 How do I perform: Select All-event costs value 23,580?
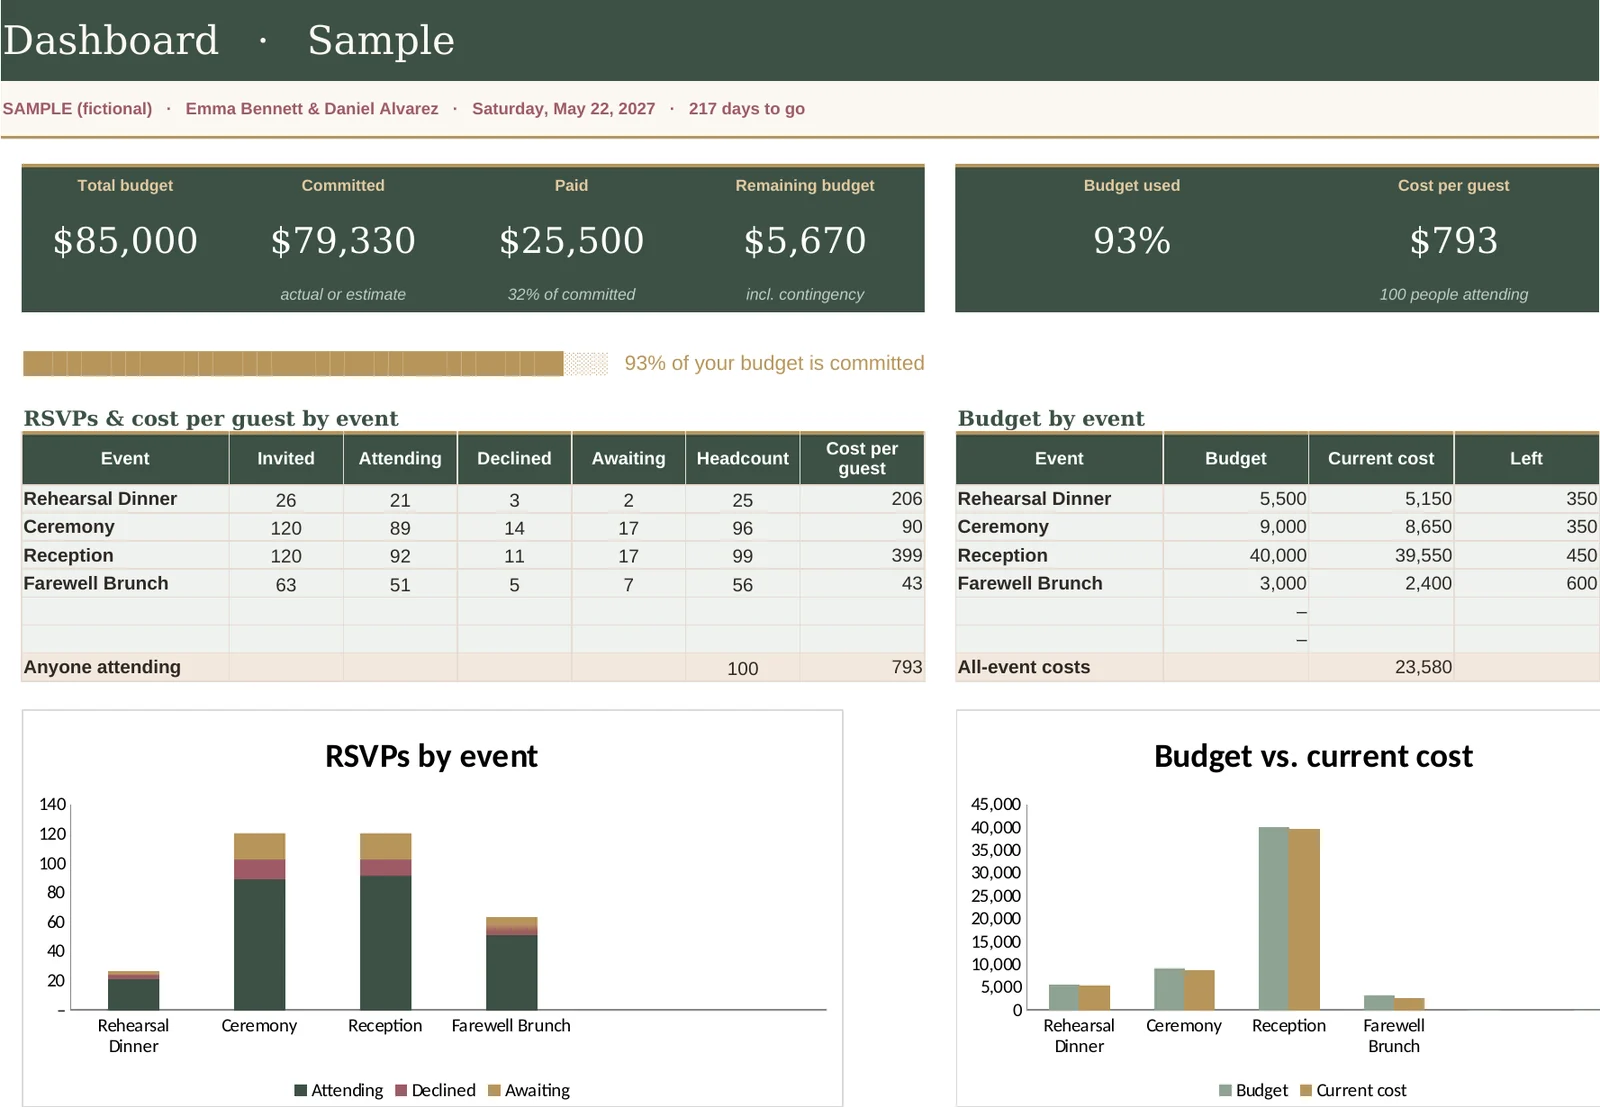tap(1423, 667)
